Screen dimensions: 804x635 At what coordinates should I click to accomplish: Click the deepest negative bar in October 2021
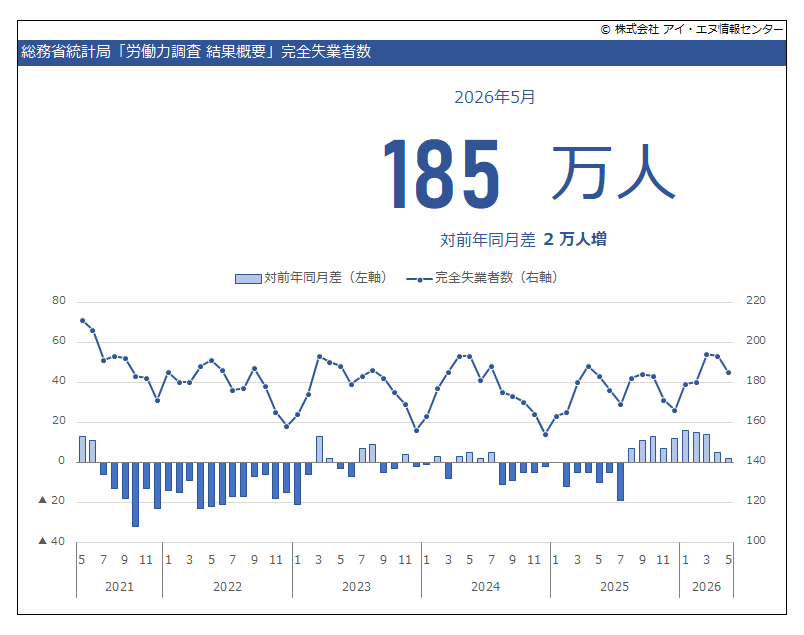(135, 494)
